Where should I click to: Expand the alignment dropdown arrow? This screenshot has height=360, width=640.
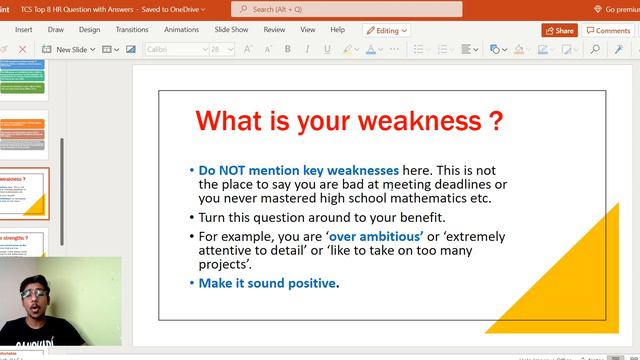[x=476, y=50]
